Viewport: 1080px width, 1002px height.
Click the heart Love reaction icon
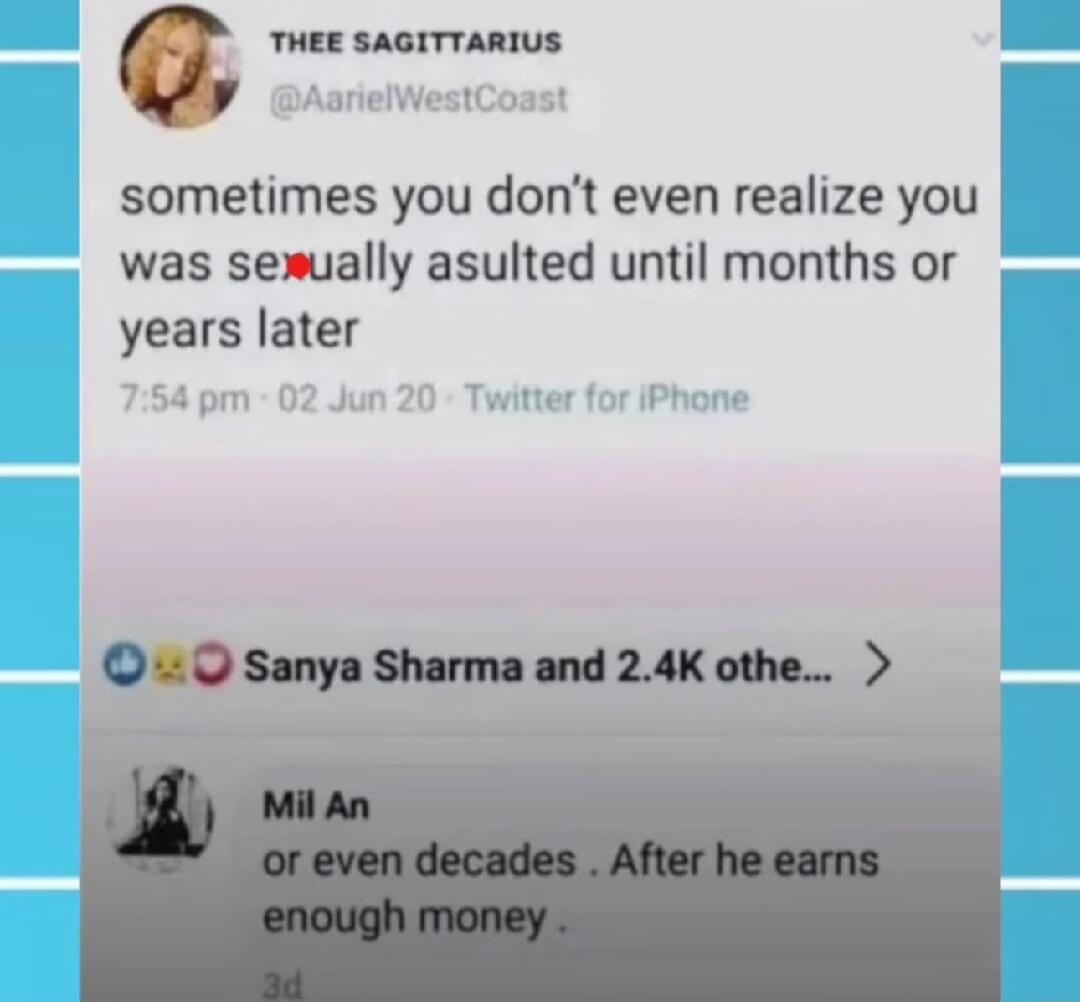coord(210,665)
